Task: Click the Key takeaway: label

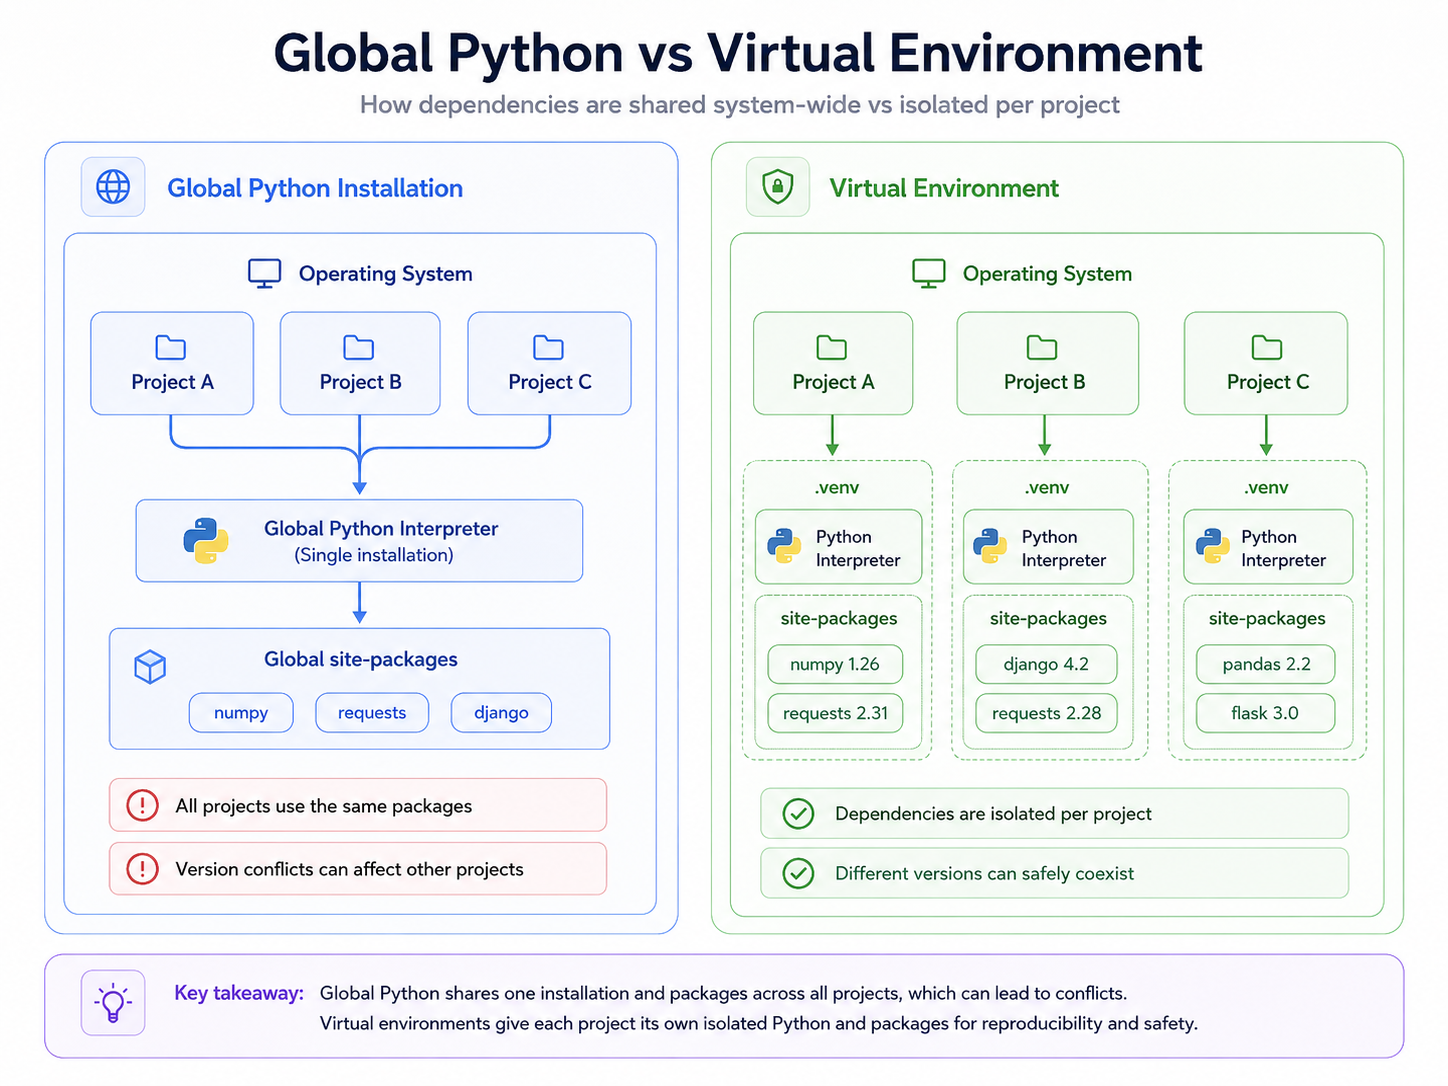Action: click(x=239, y=993)
